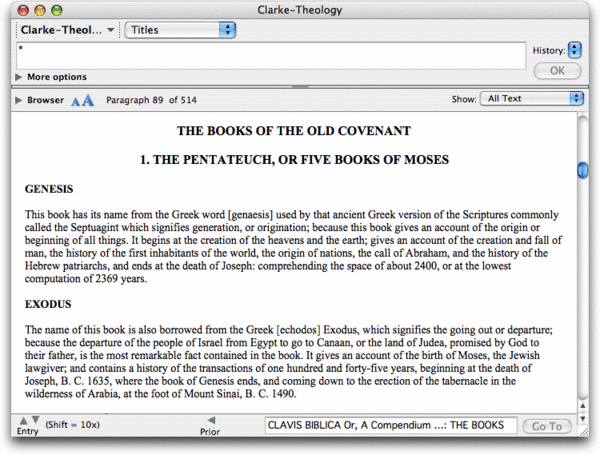Image resolution: width=600 pixels, height=455 pixels.
Task: Click the EXODUS heading
Action: pyautogui.click(x=48, y=304)
